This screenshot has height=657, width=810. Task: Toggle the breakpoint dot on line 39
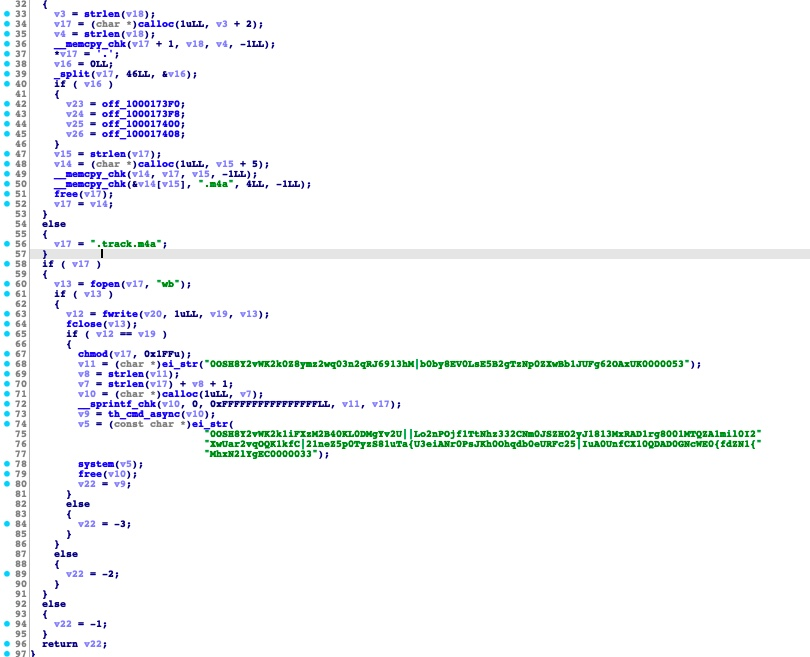click(x=7, y=74)
